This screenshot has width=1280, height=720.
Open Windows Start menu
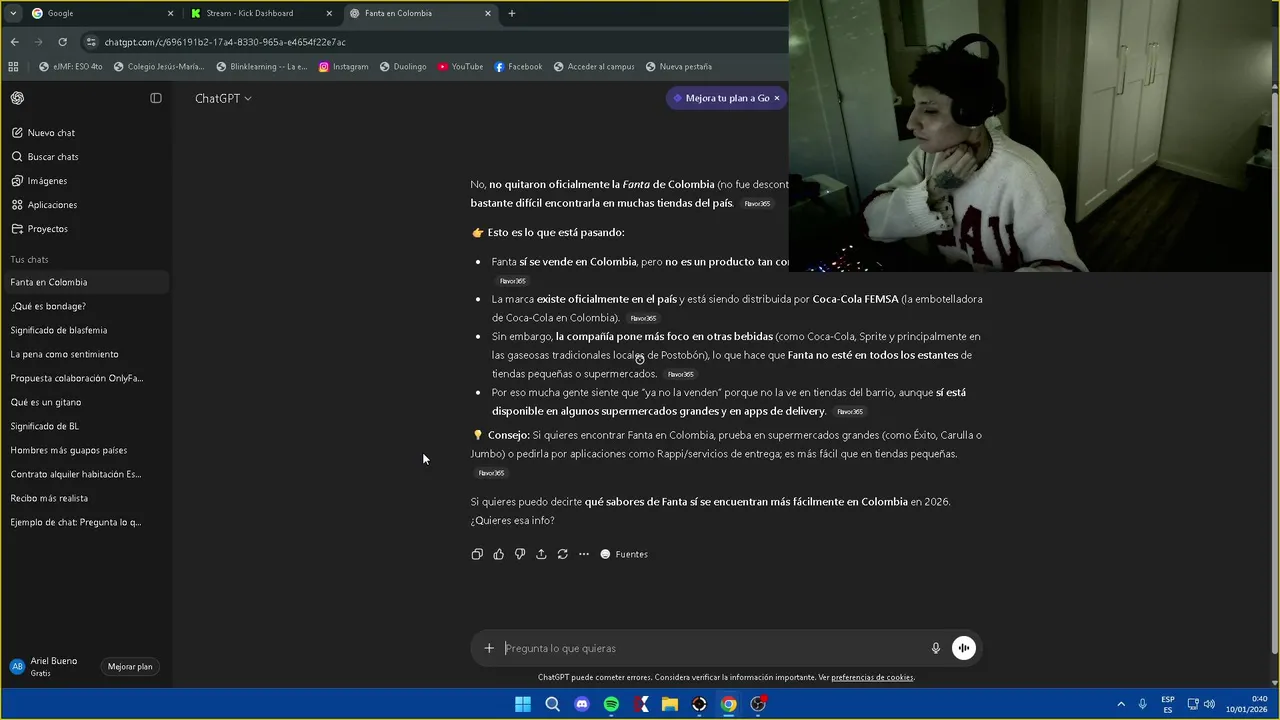tap(523, 704)
